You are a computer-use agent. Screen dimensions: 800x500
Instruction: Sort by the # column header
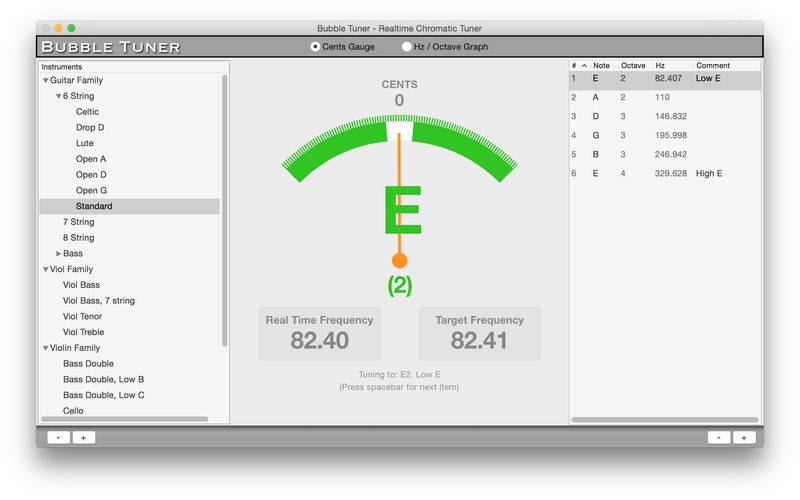(574, 66)
